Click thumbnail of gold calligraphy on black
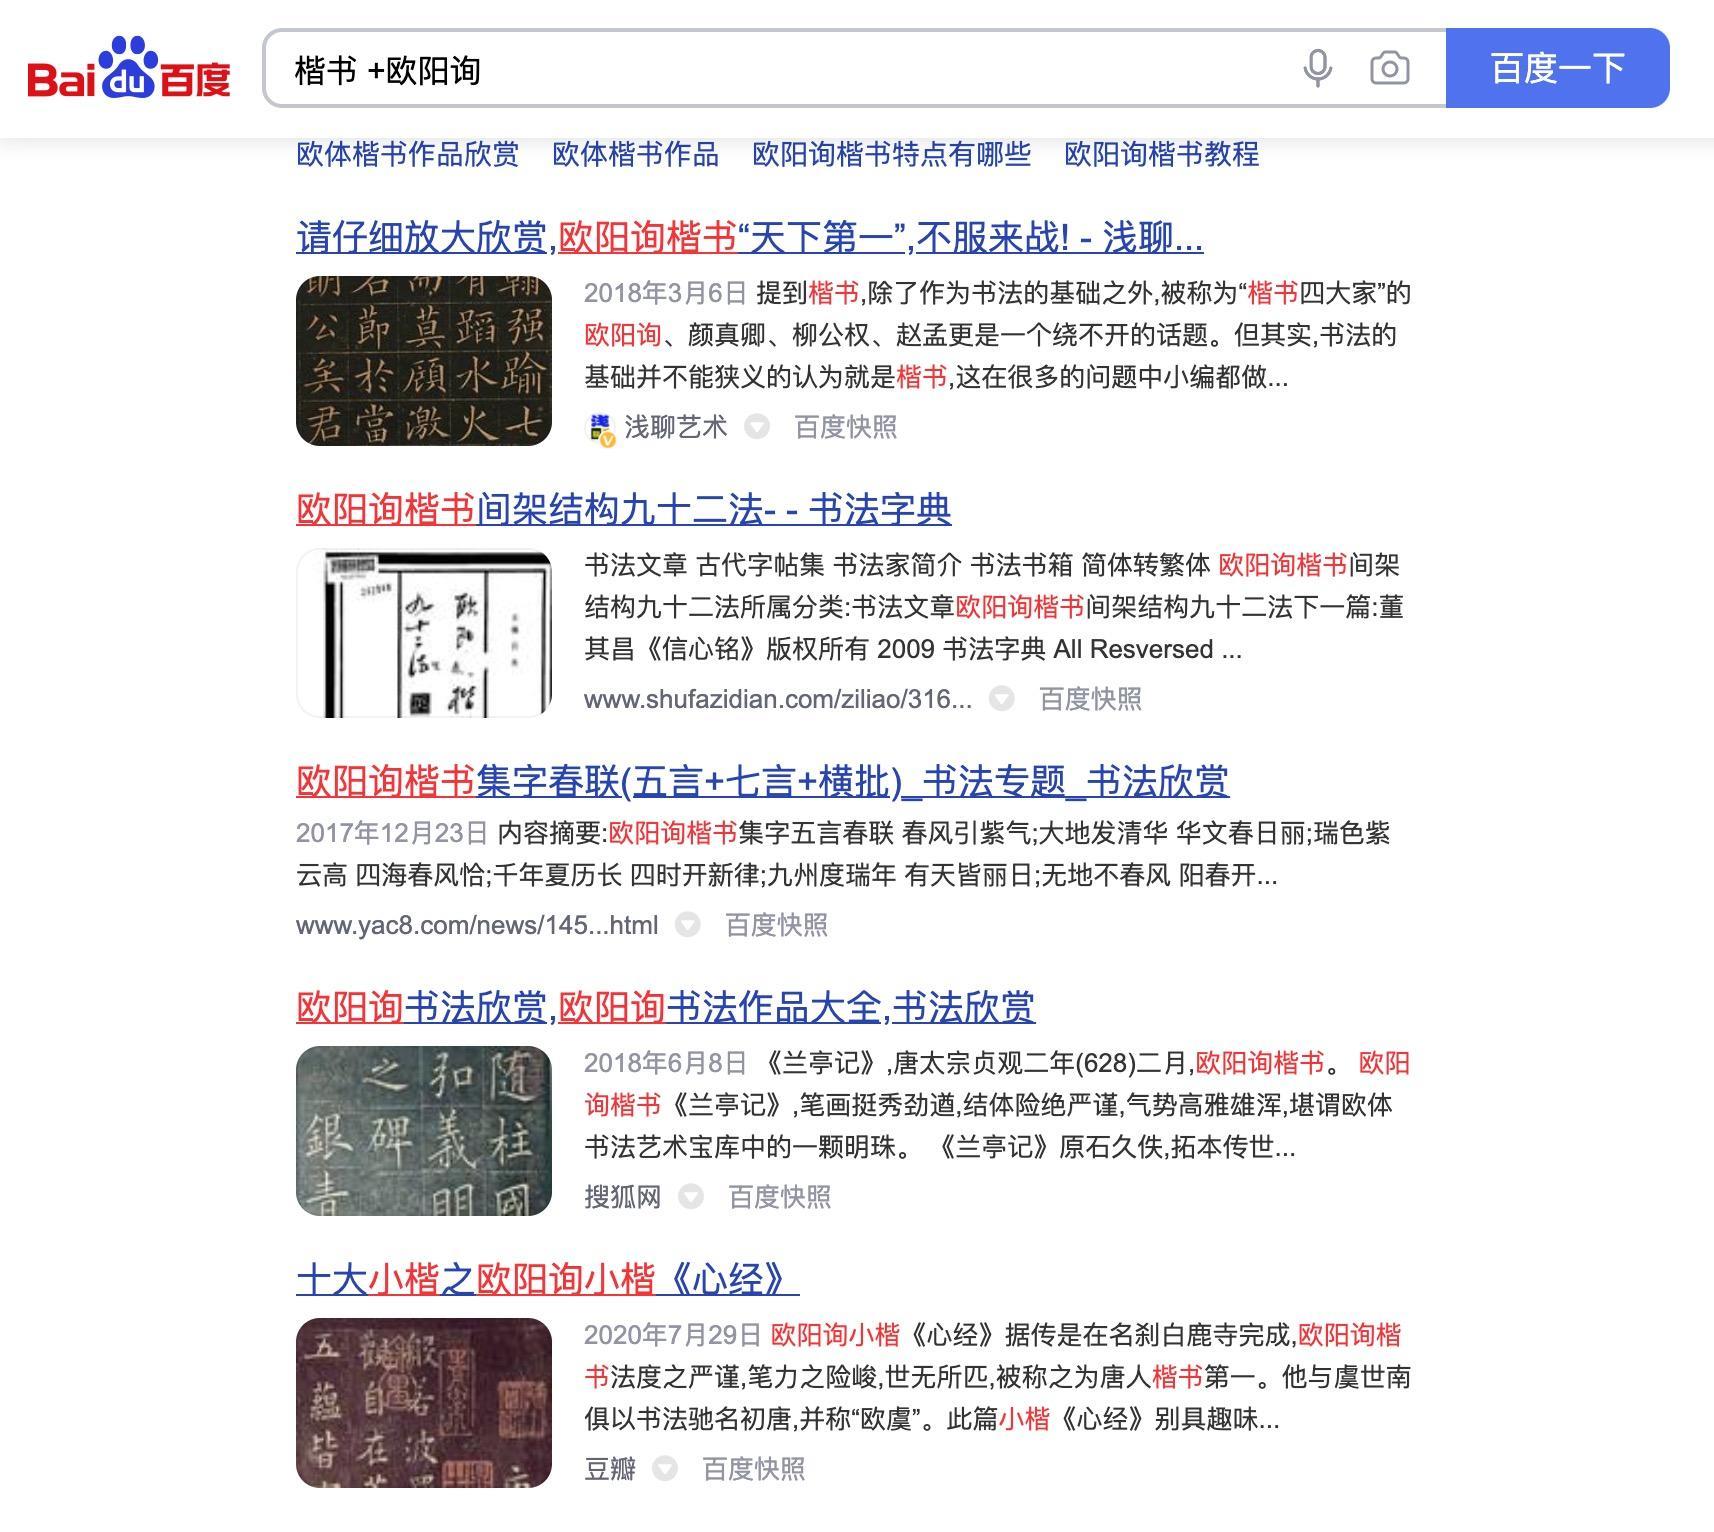This screenshot has height=1532, width=1714. 424,361
